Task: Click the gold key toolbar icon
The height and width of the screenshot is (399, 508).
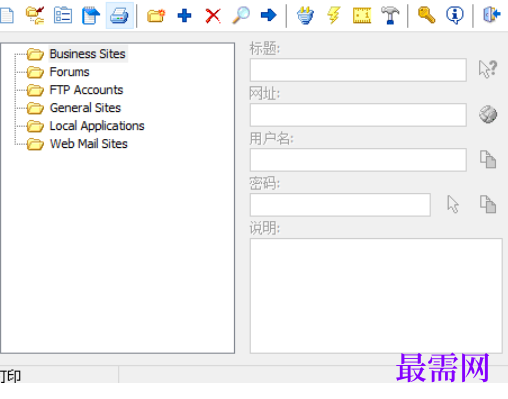Action: 427,15
